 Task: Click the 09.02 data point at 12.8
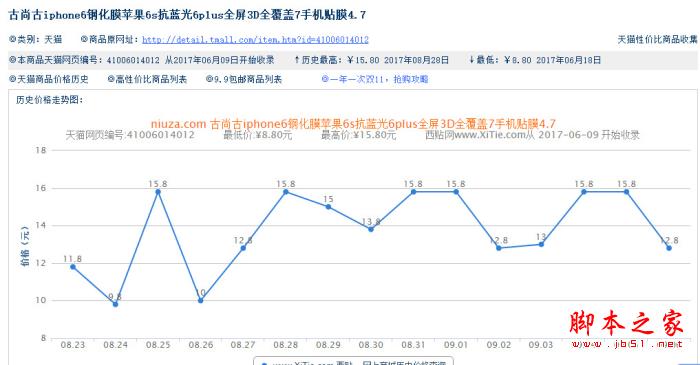coord(499,248)
